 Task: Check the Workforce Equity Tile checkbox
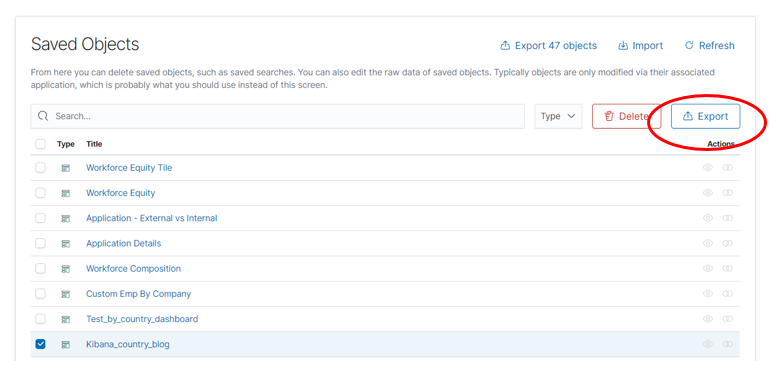[x=40, y=168]
